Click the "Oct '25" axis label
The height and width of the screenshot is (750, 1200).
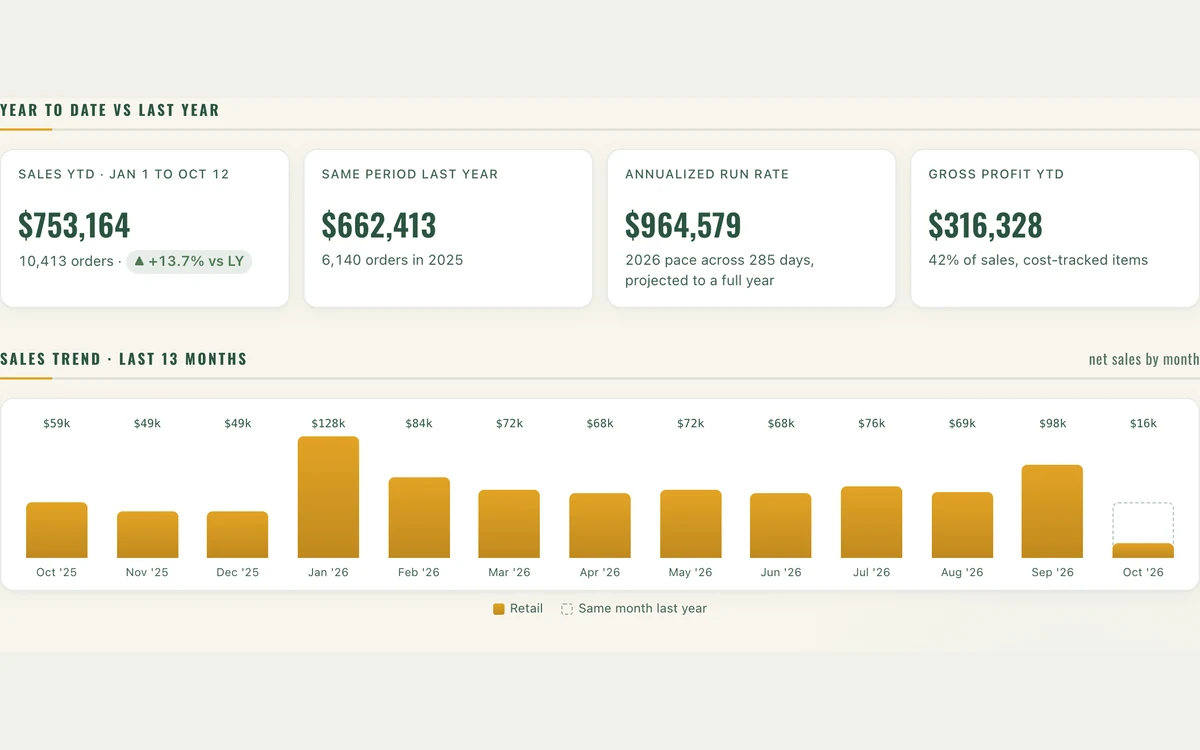tap(57, 573)
